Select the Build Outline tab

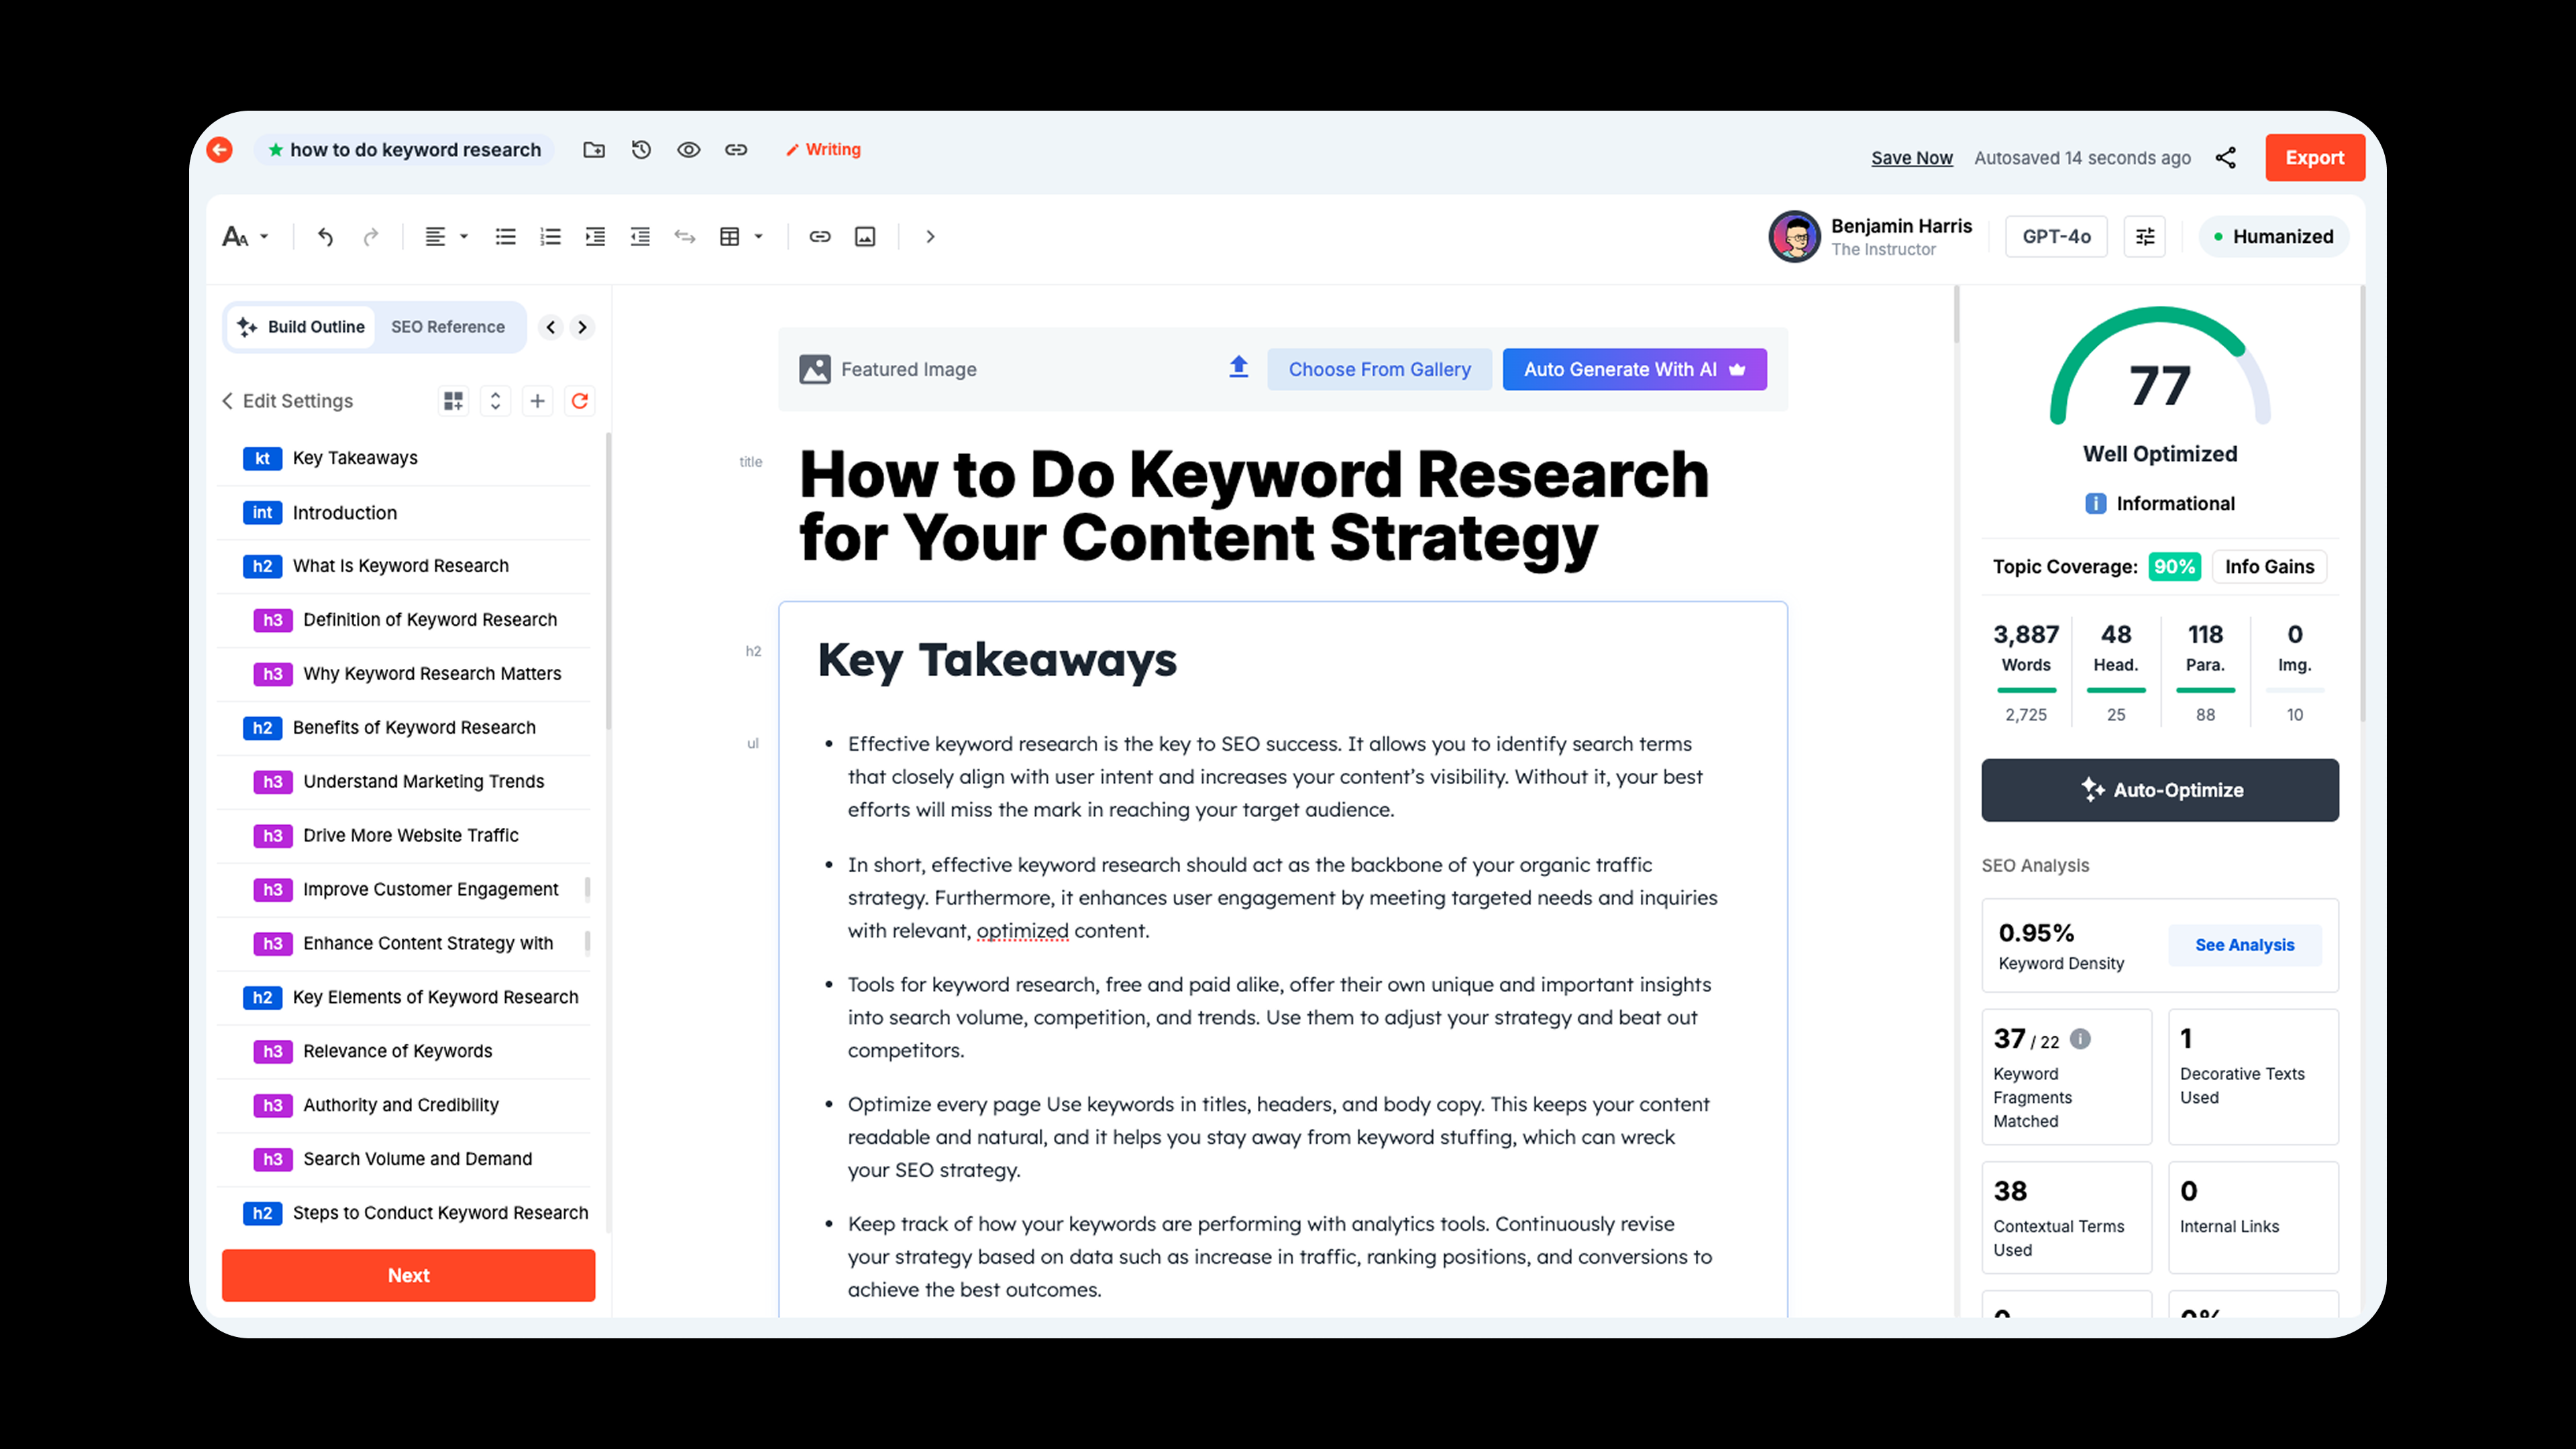(301, 327)
